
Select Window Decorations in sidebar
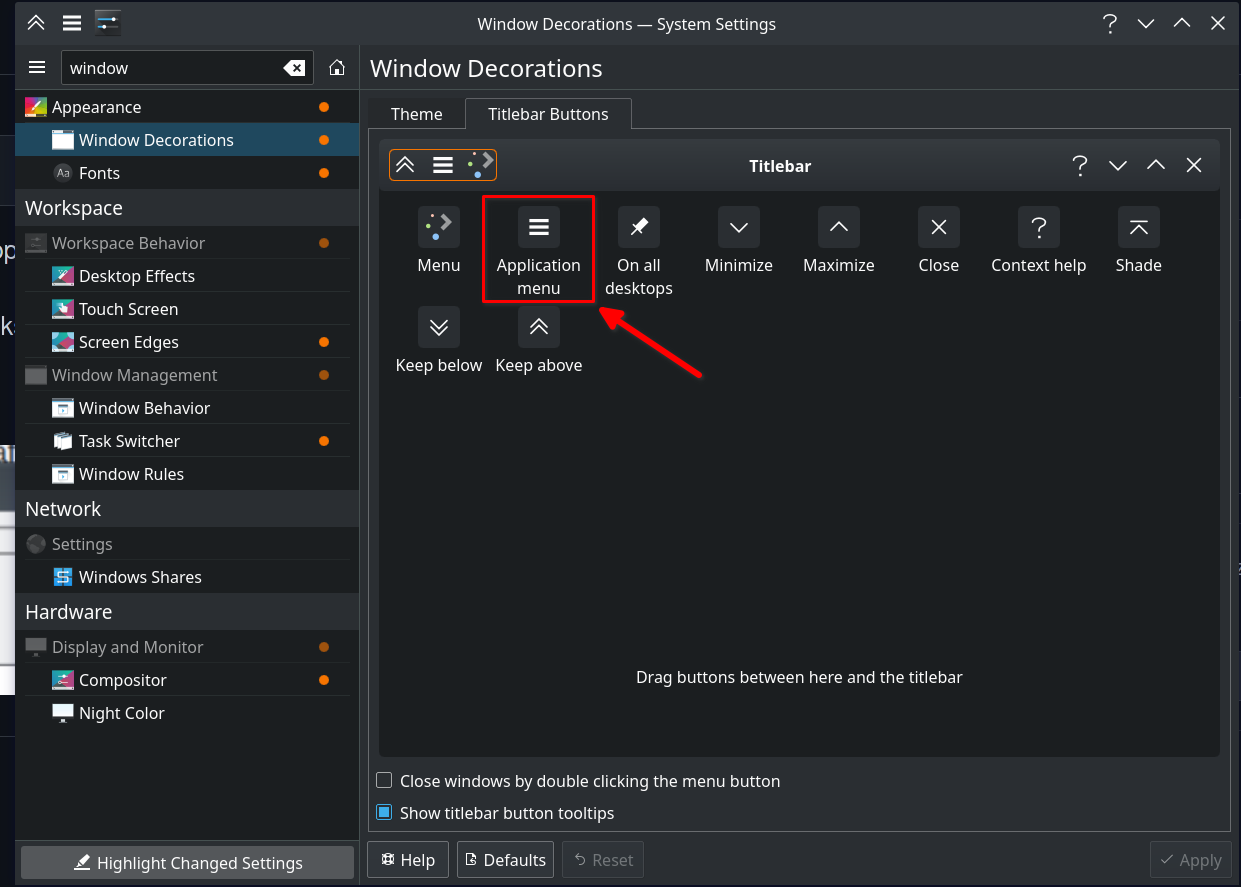point(187,140)
